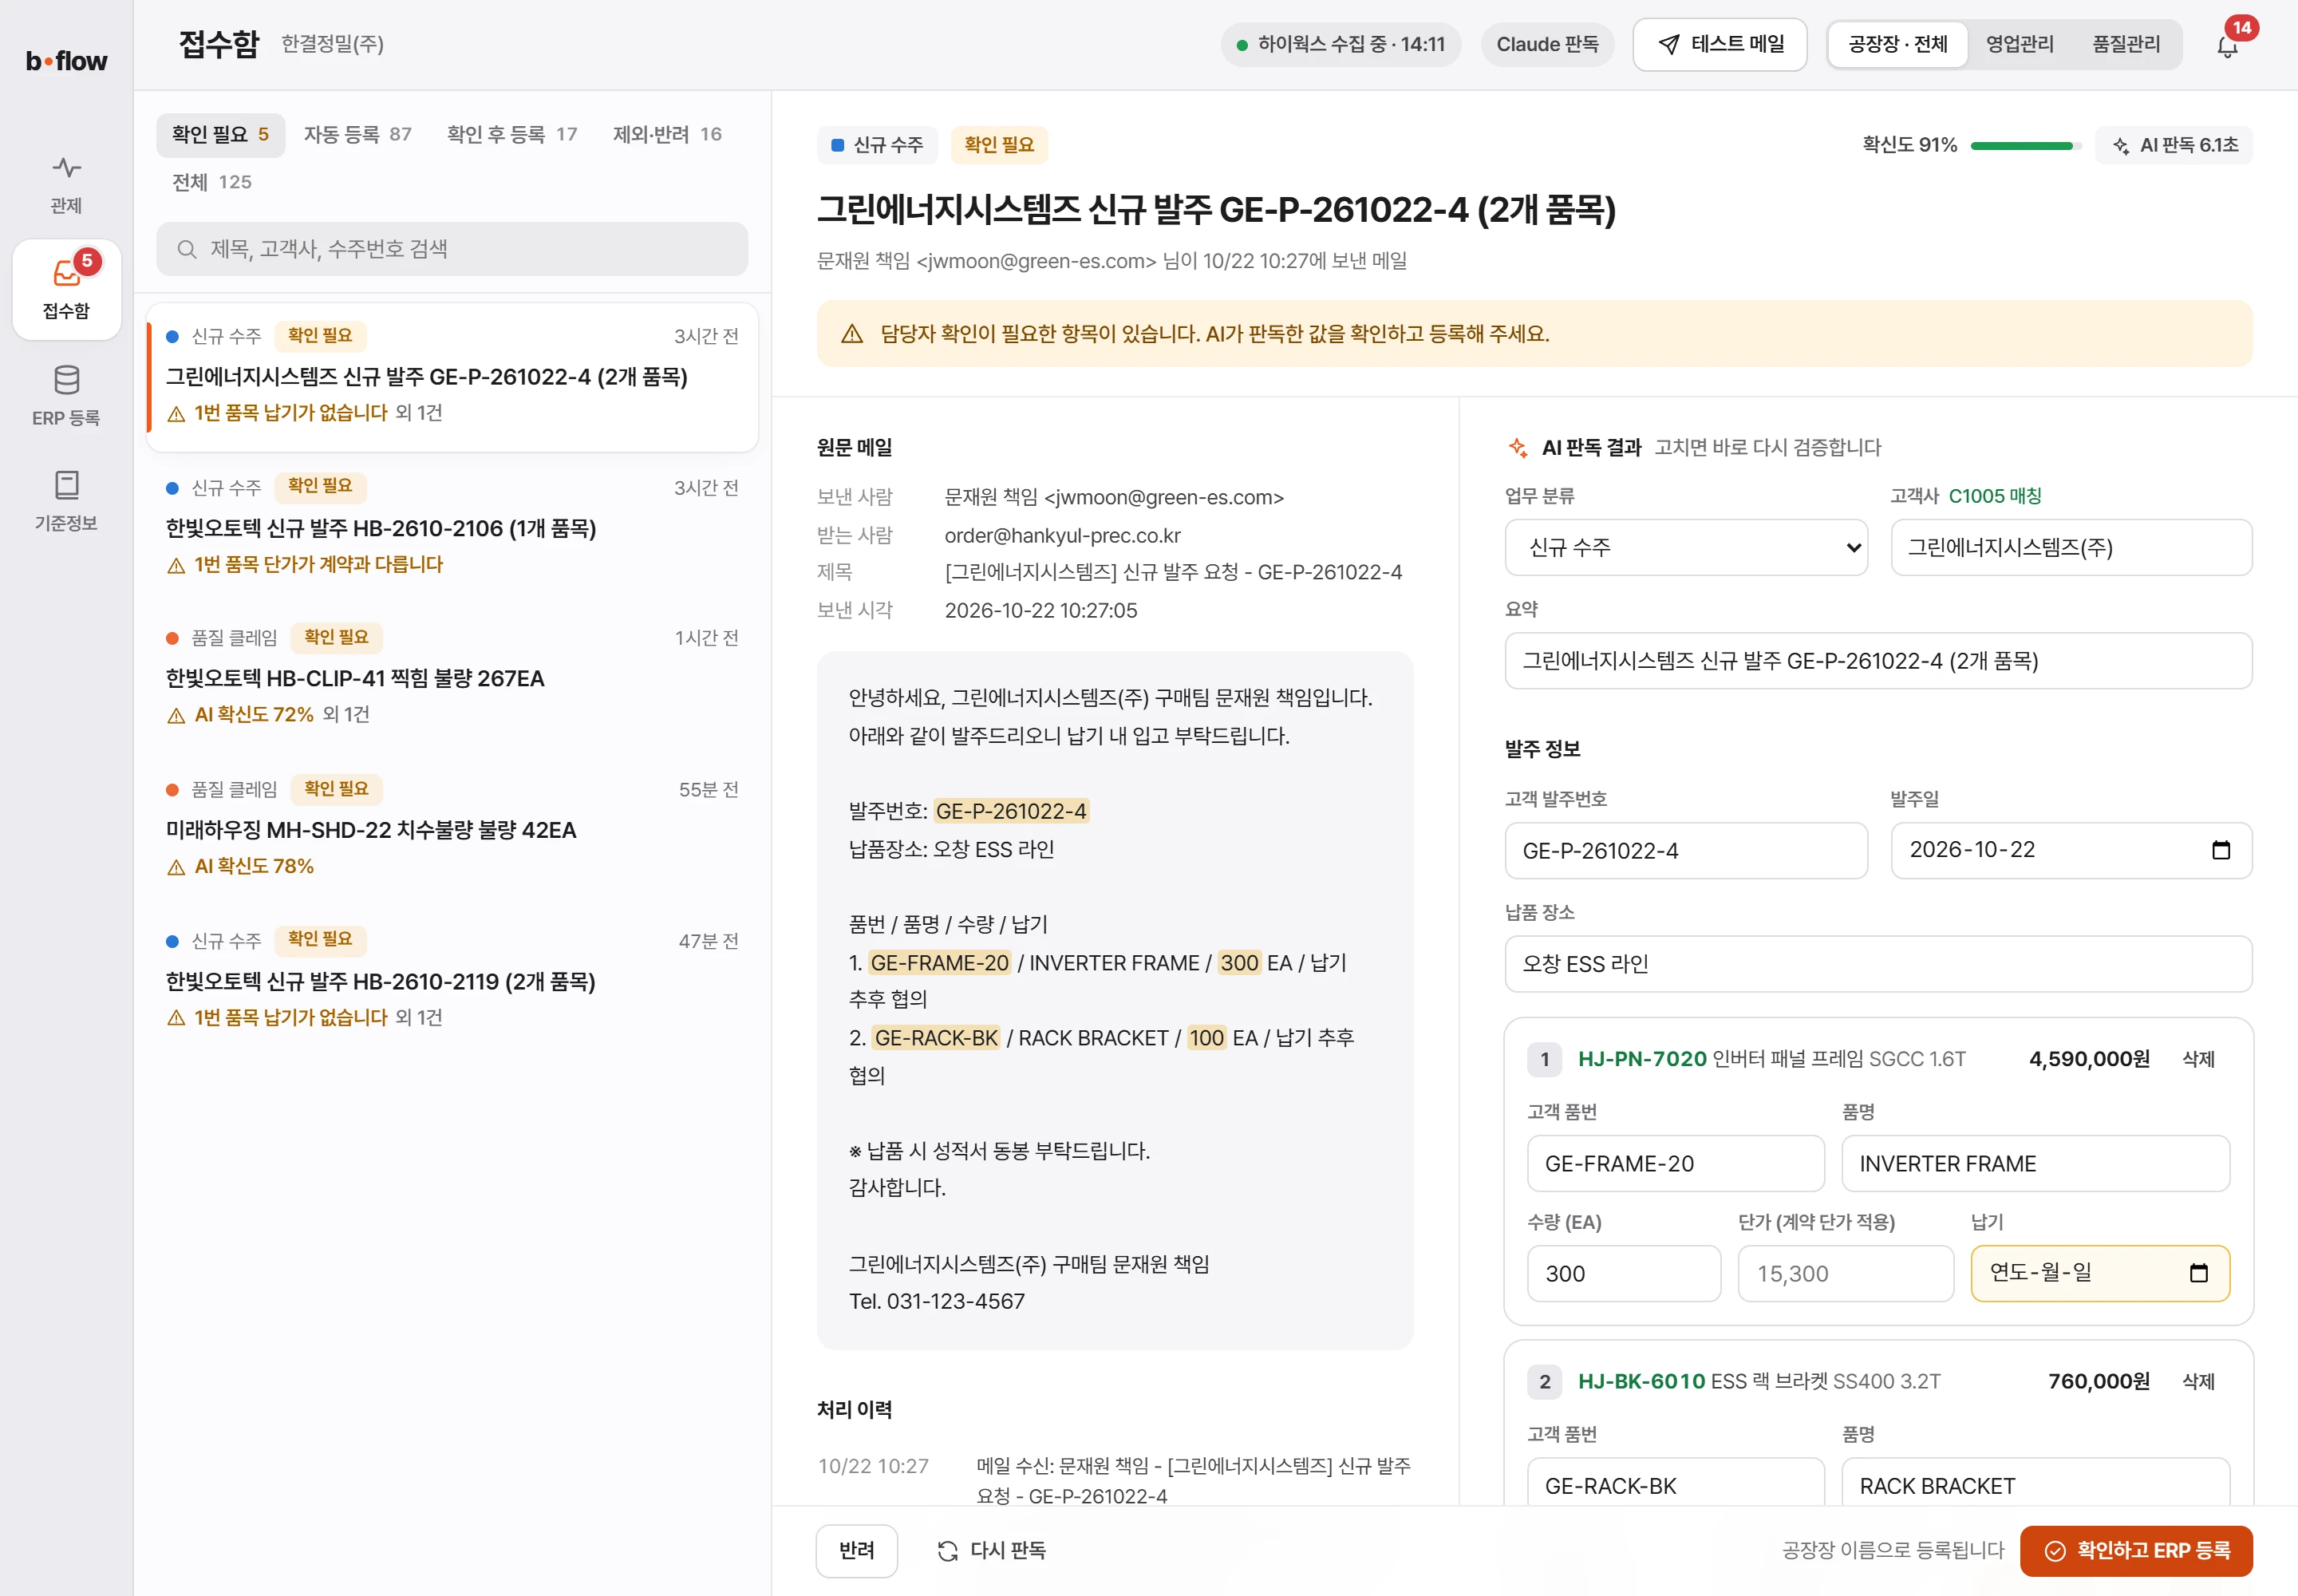Click the AI 판독 6.1초 sparkle badge
Screen dimensions: 2298x1596
(2174, 146)
